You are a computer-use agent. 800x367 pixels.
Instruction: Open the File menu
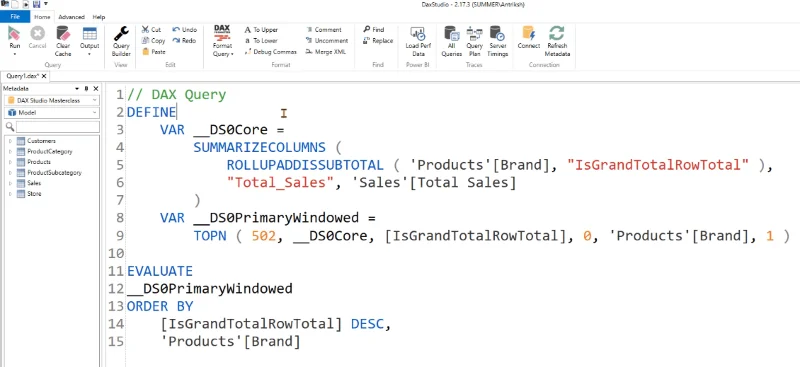(x=15, y=17)
